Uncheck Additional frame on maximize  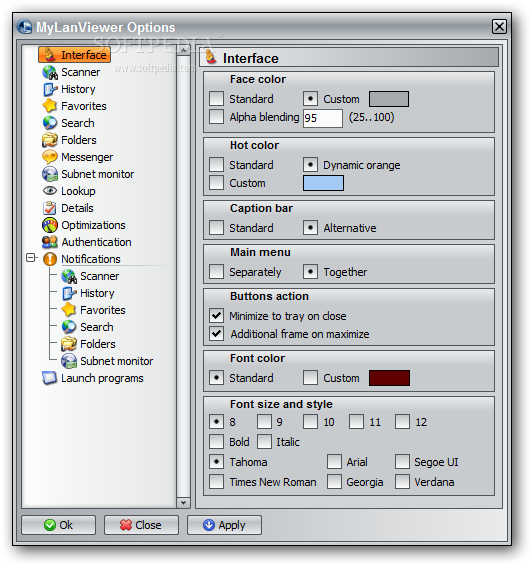tap(217, 334)
